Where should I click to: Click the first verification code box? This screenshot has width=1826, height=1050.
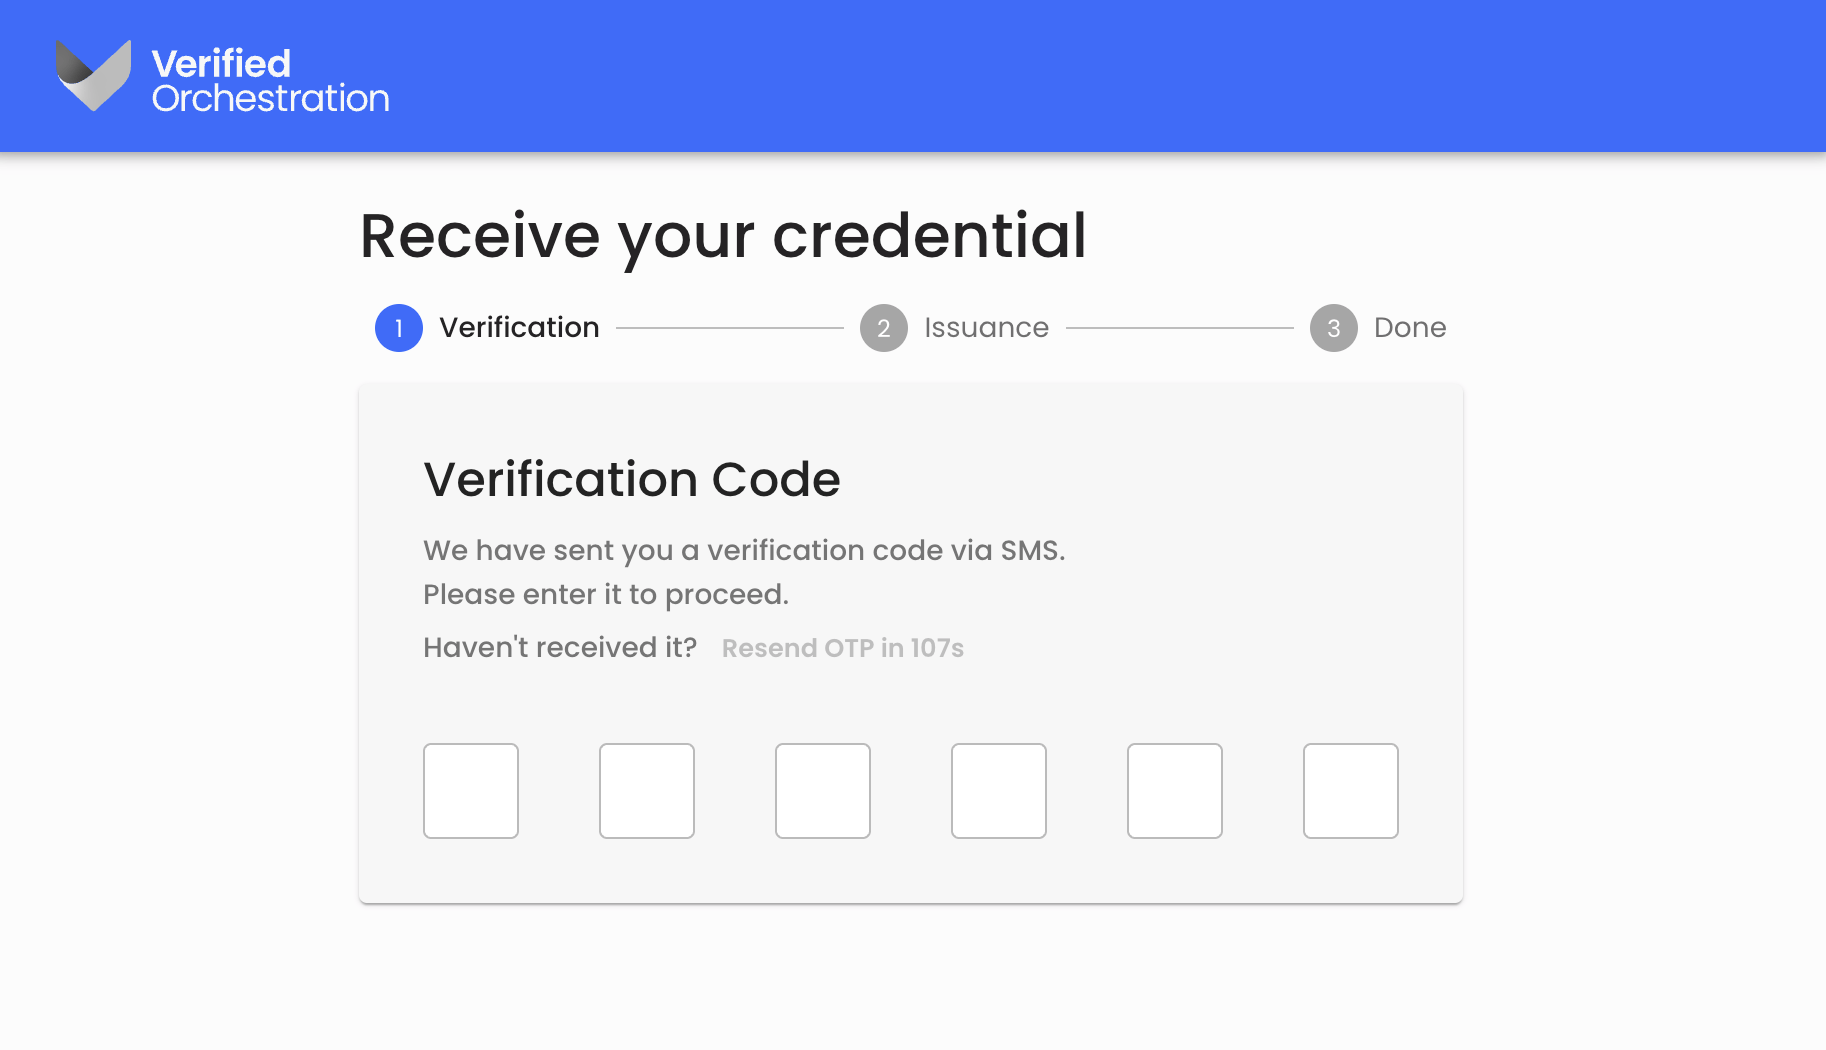point(470,790)
